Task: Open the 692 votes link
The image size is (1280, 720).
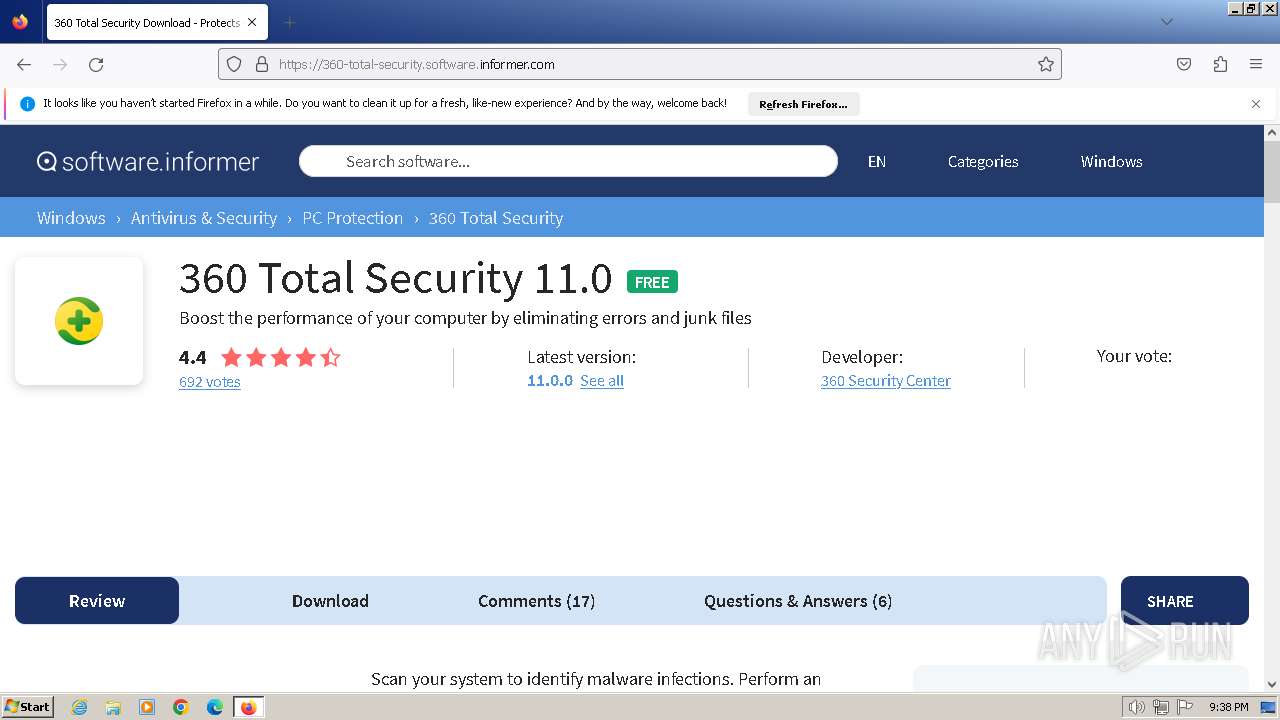Action: pos(210,382)
